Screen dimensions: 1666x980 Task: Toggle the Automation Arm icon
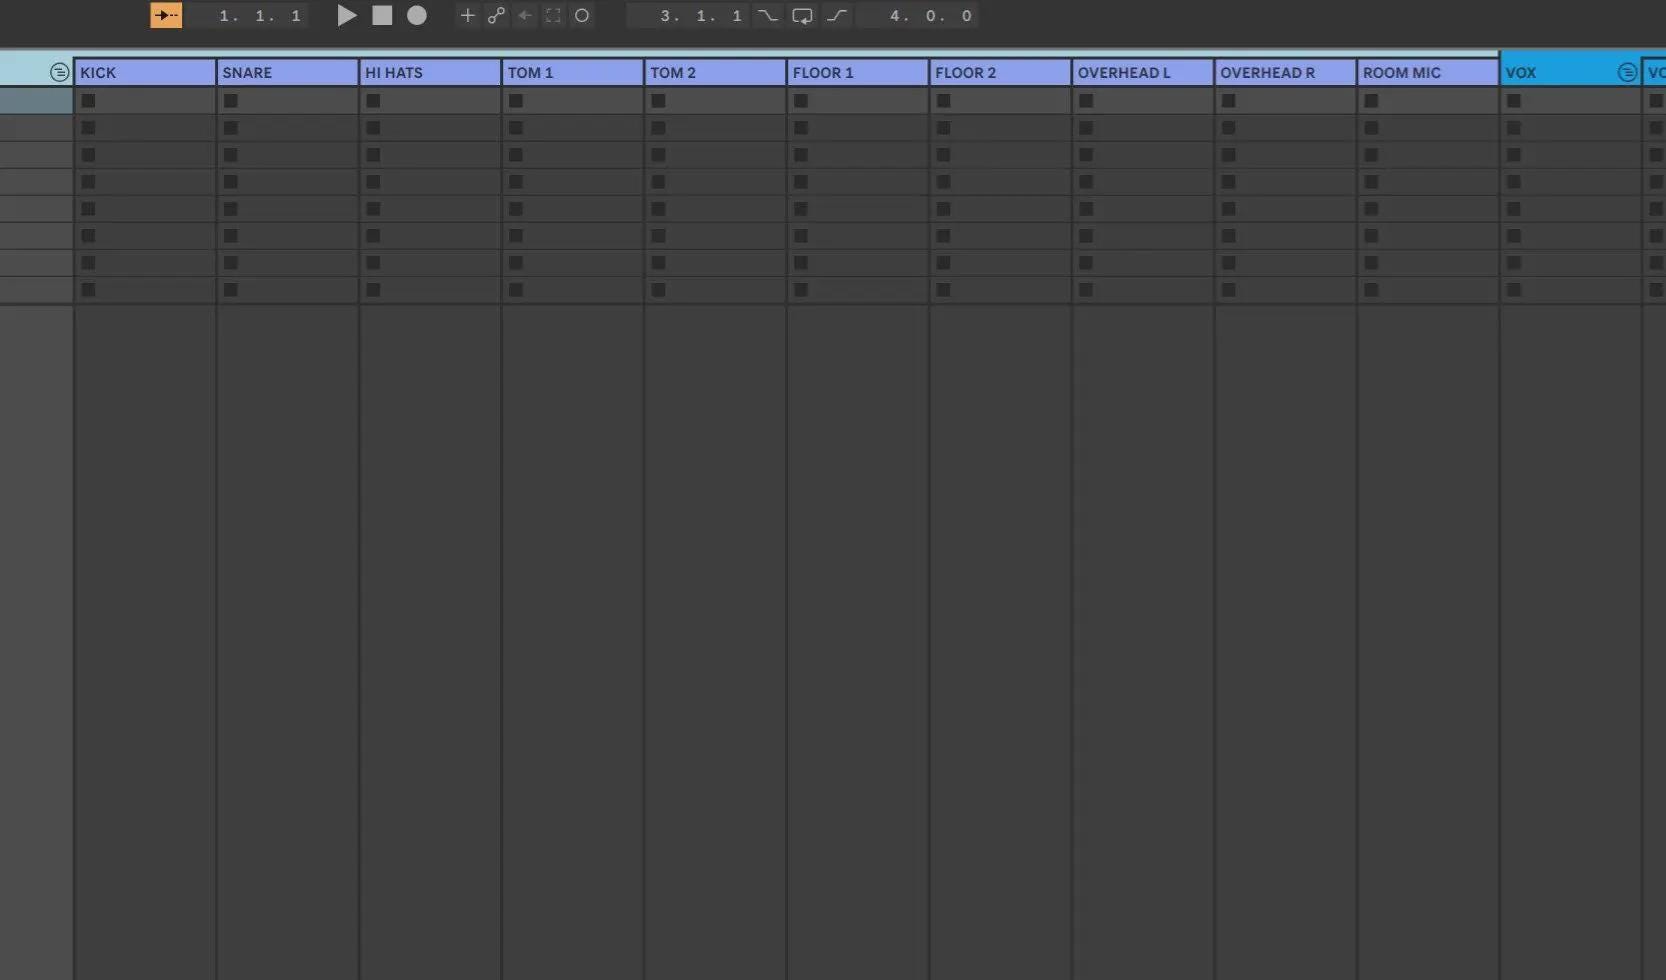point(496,15)
